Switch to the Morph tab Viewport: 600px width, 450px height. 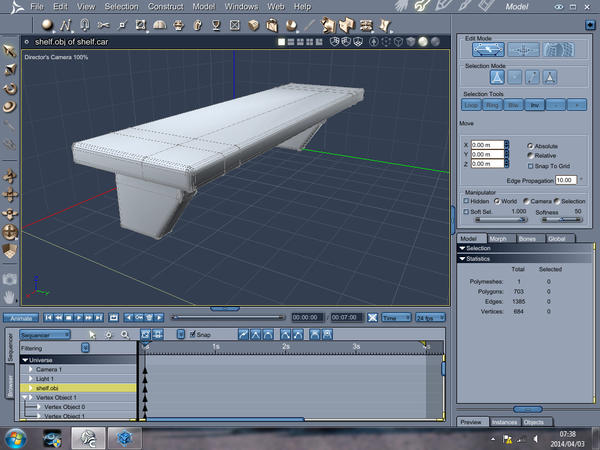click(x=497, y=238)
